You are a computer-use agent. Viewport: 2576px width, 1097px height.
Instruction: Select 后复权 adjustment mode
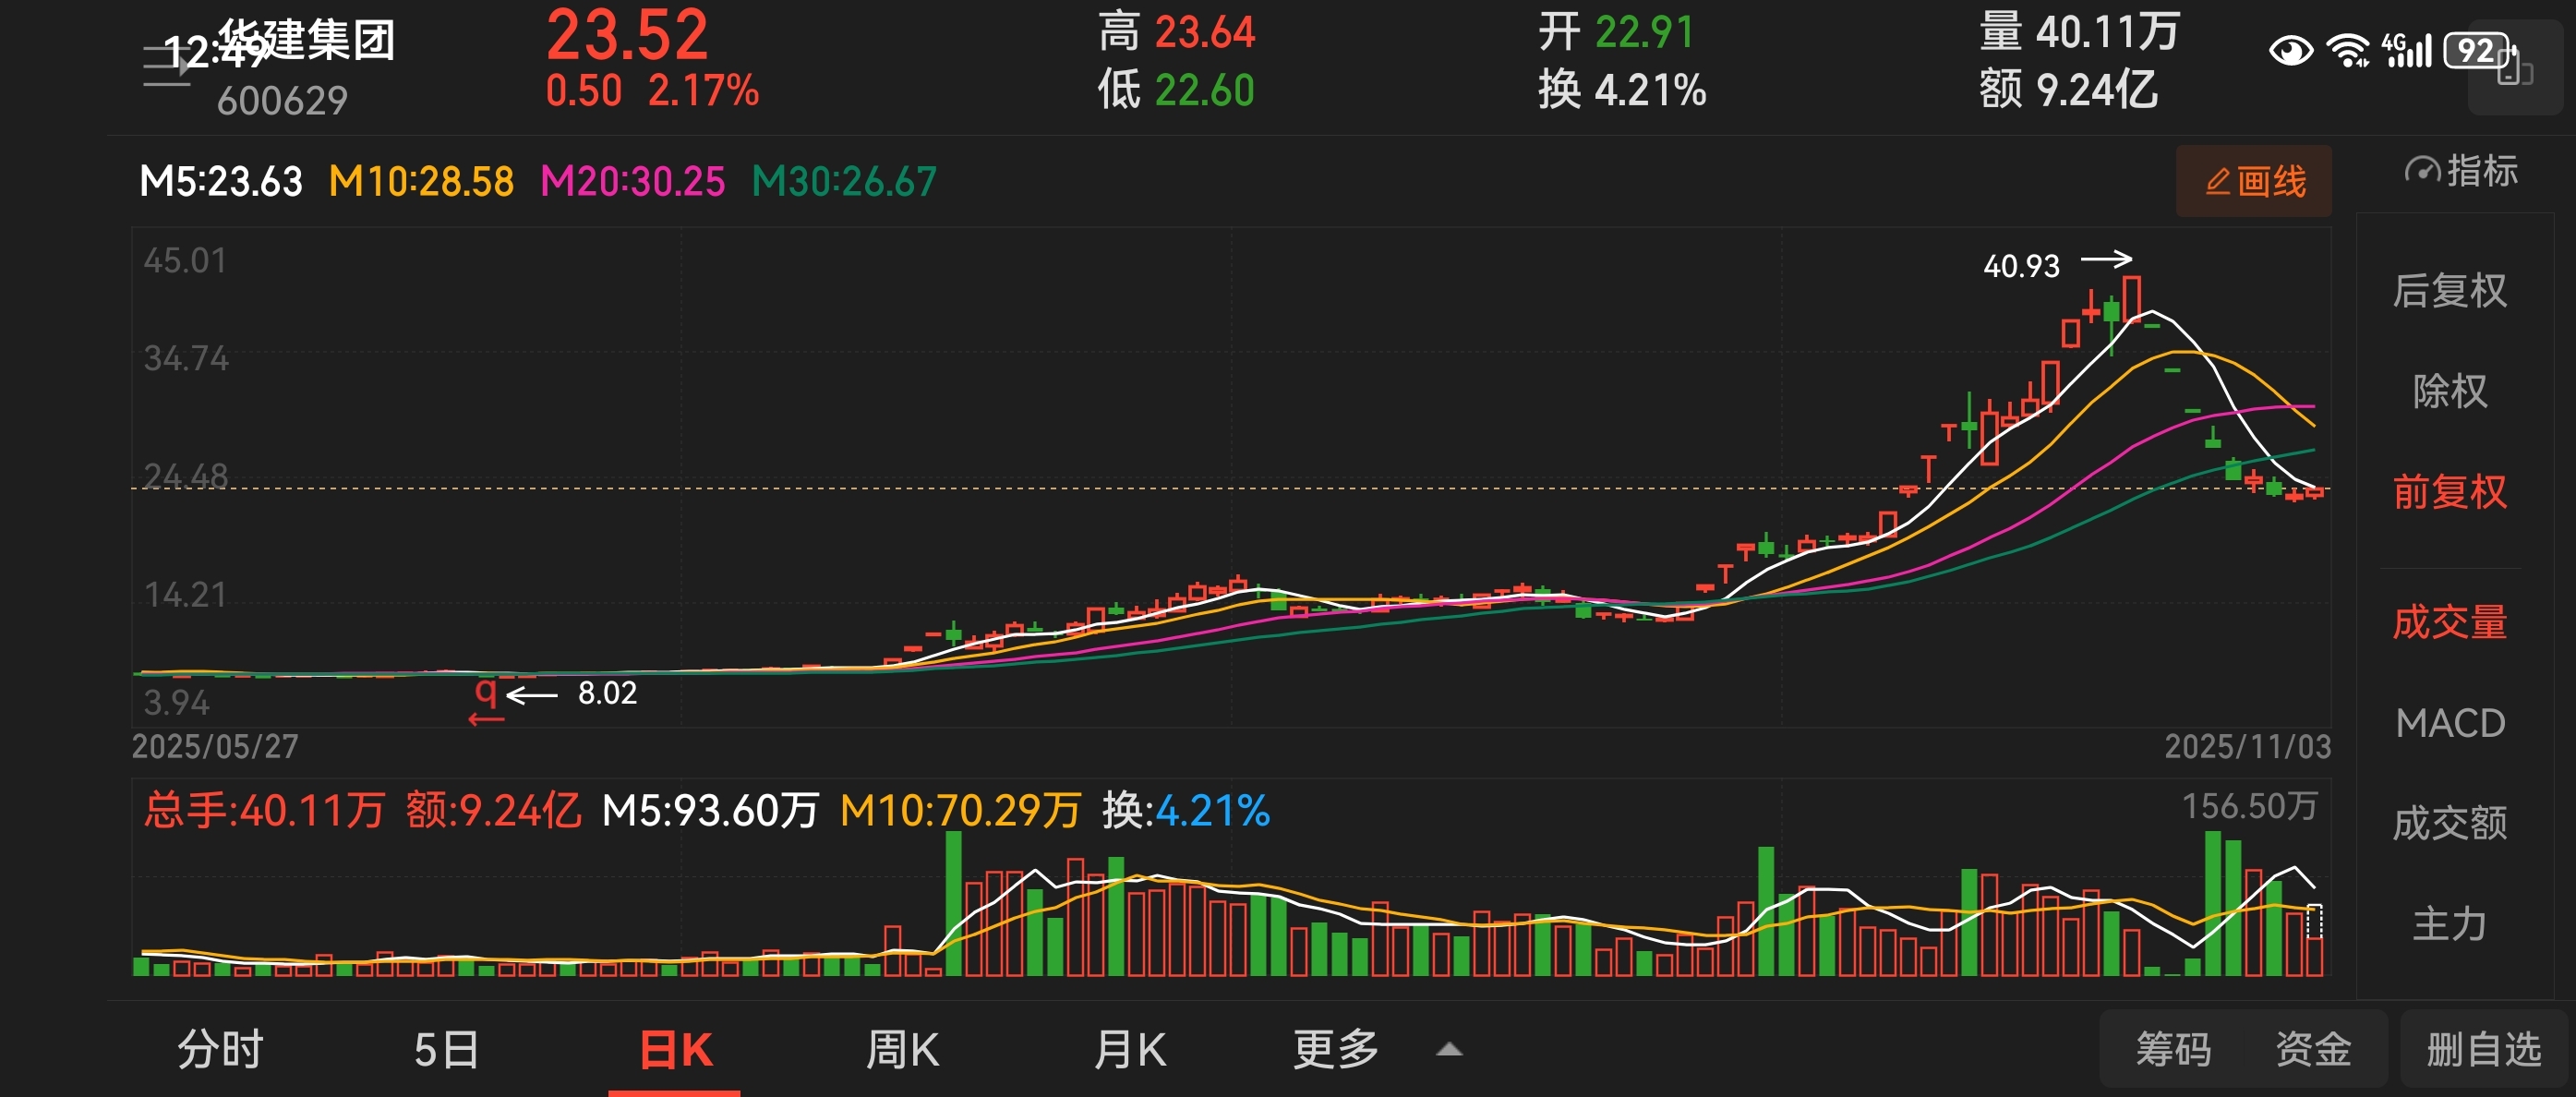(2449, 291)
